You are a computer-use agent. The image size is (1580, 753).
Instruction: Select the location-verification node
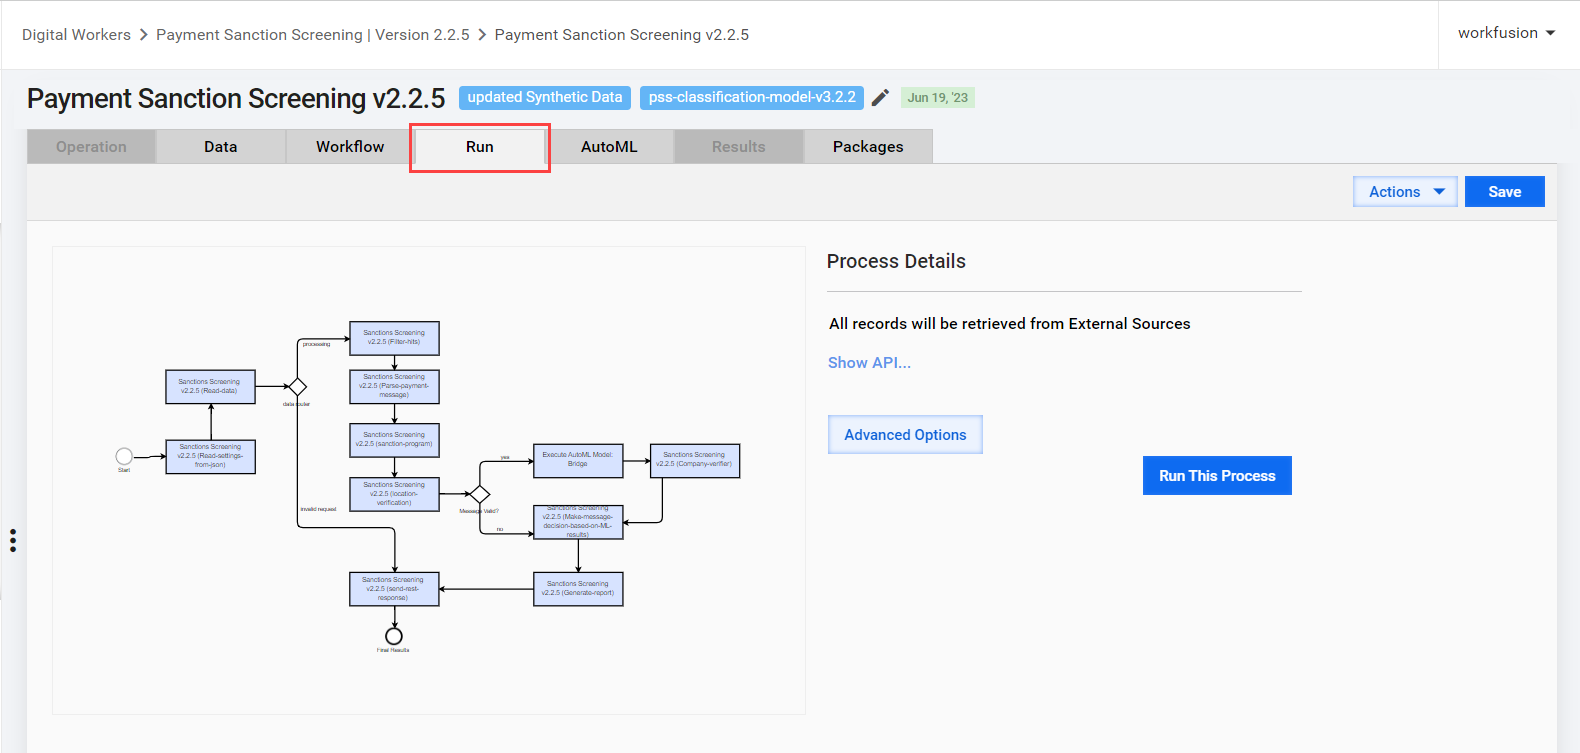click(x=394, y=494)
